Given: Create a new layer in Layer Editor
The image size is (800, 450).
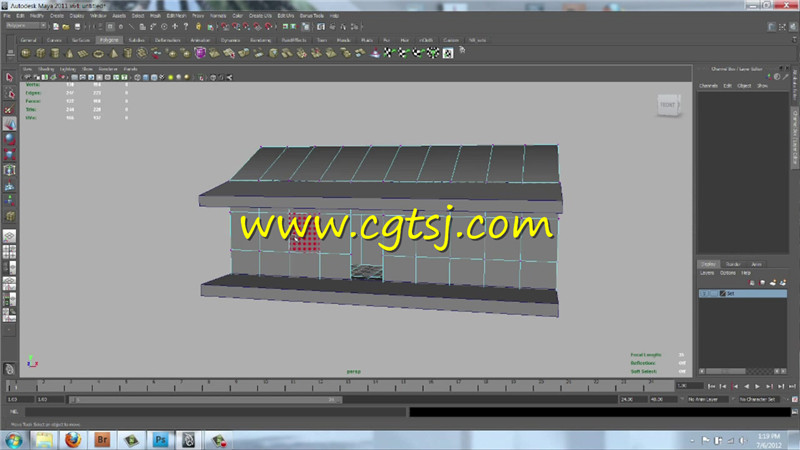Looking at the screenshot, I should [x=772, y=282].
